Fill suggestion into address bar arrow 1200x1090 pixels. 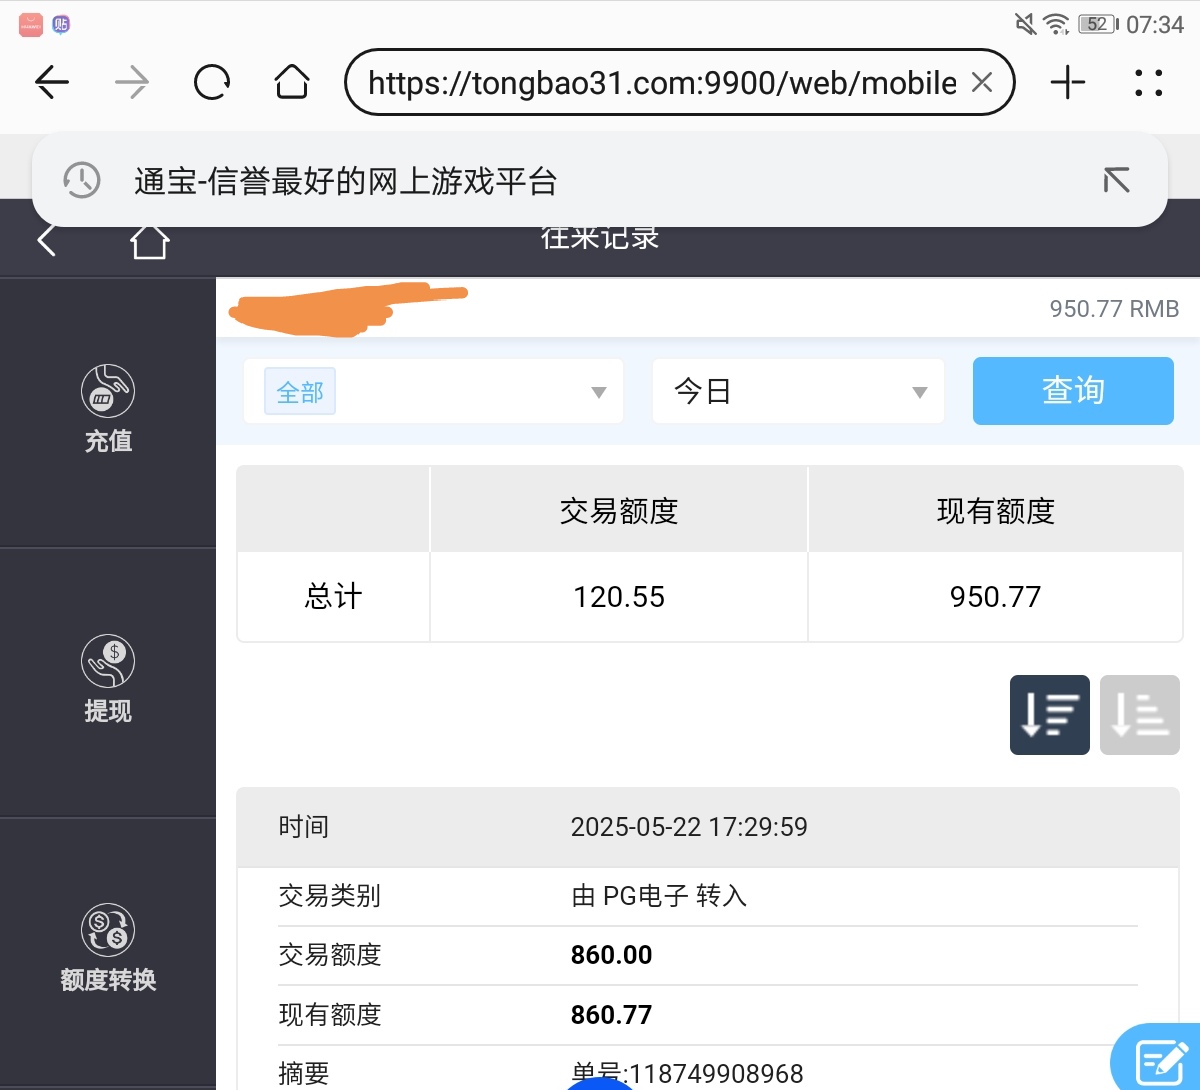pos(1116,180)
